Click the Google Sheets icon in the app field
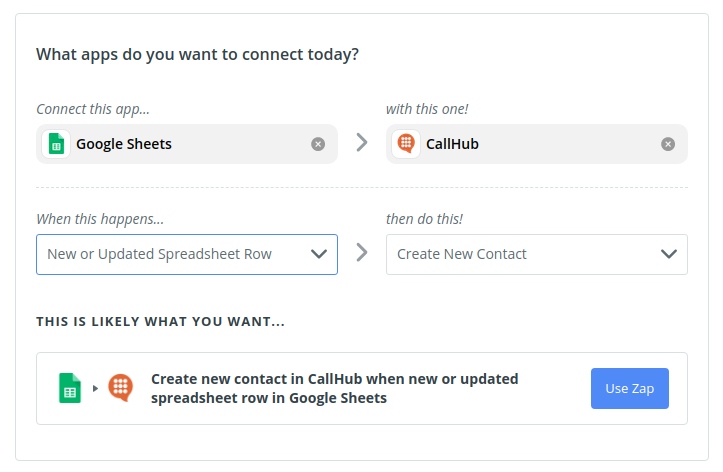Screen dimensions: 723x472 coord(56,144)
